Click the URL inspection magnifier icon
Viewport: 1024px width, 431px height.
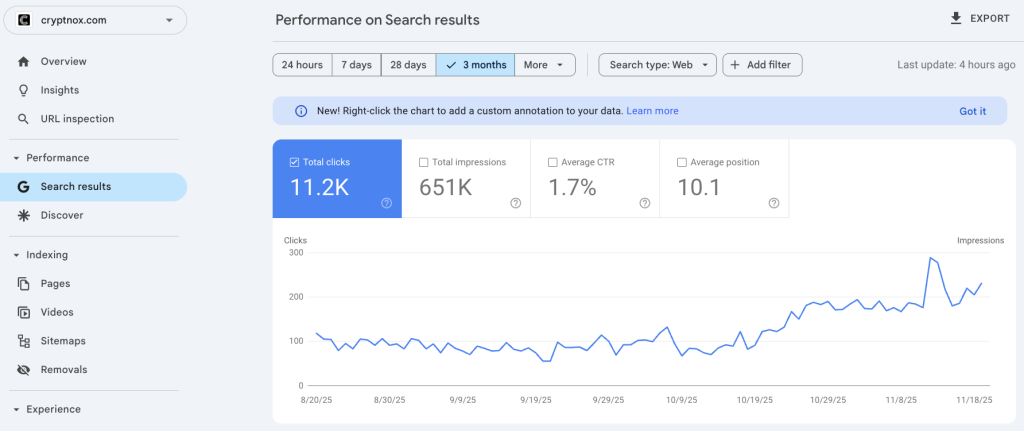pyautogui.click(x=23, y=119)
